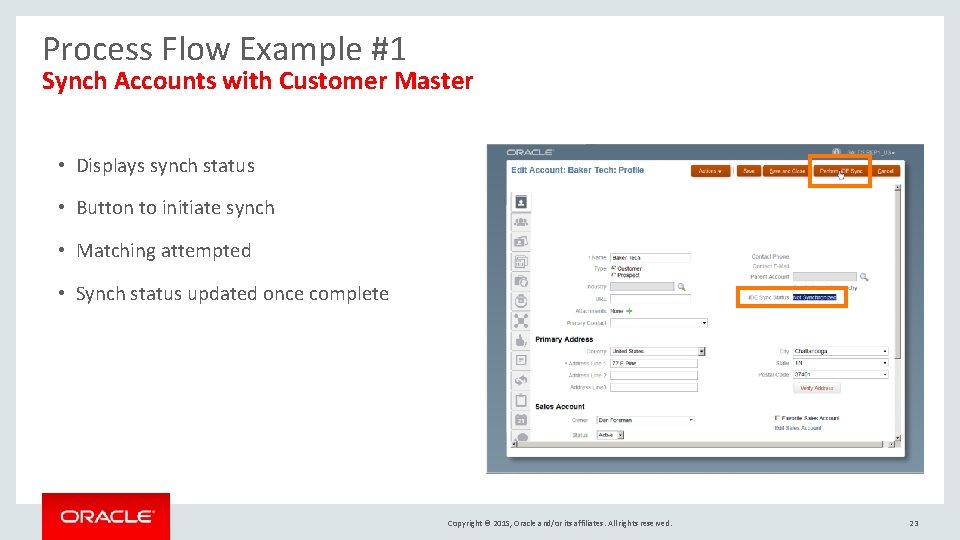Select the Prospect type radio button
The height and width of the screenshot is (540, 960).
[613, 275]
